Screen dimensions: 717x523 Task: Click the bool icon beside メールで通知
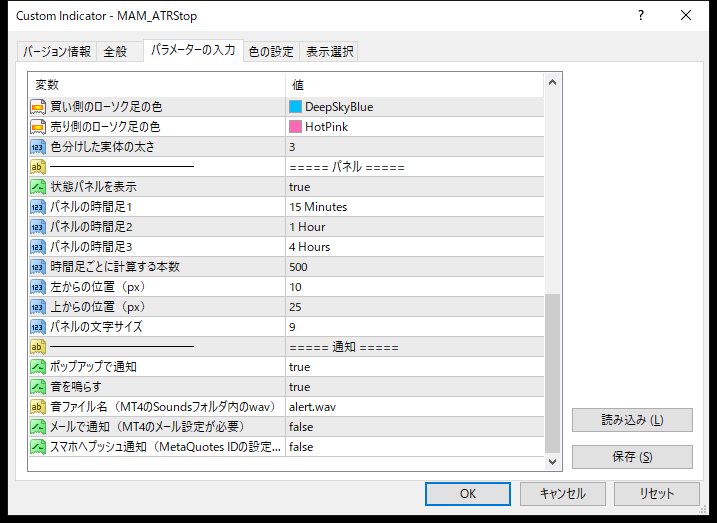[37, 427]
